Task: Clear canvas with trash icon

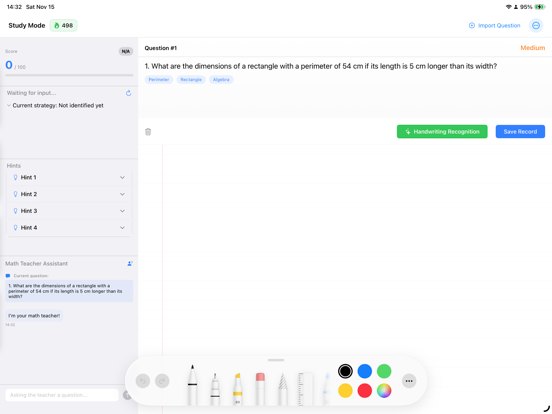Action: tap(148, 132)
